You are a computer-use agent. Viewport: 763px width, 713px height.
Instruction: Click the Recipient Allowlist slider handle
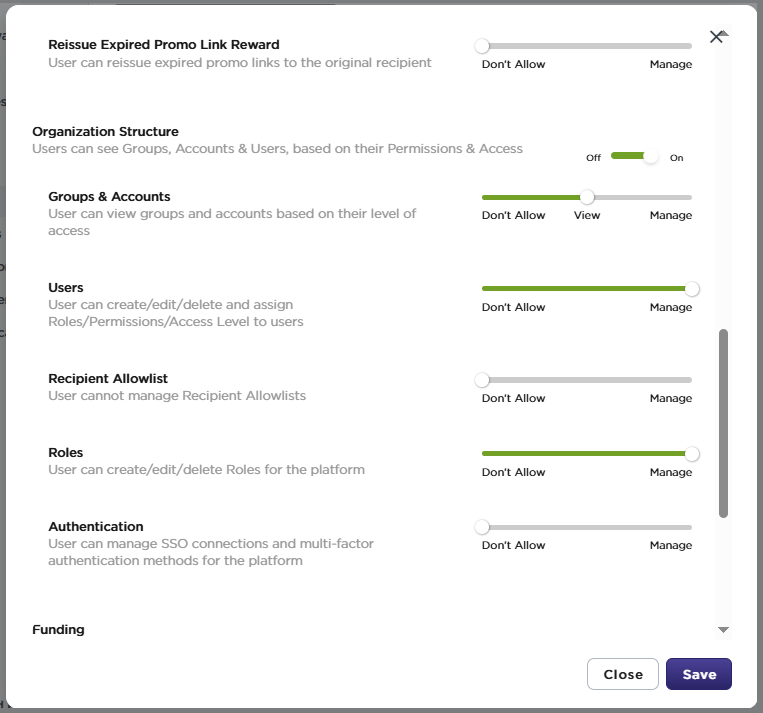[482, 380]
